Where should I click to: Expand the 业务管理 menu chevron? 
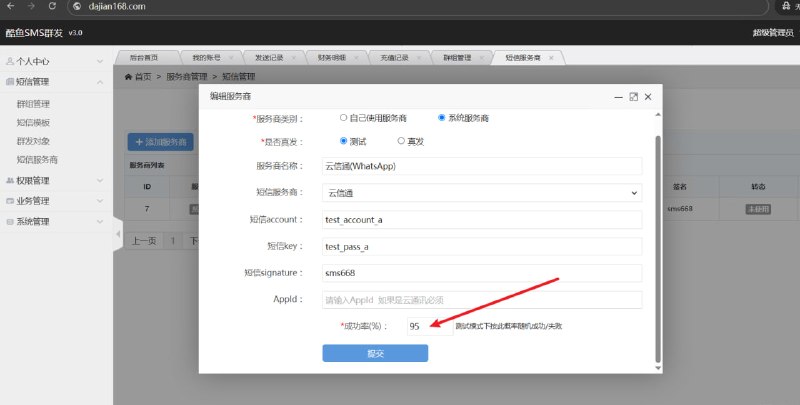click(100, 201)
